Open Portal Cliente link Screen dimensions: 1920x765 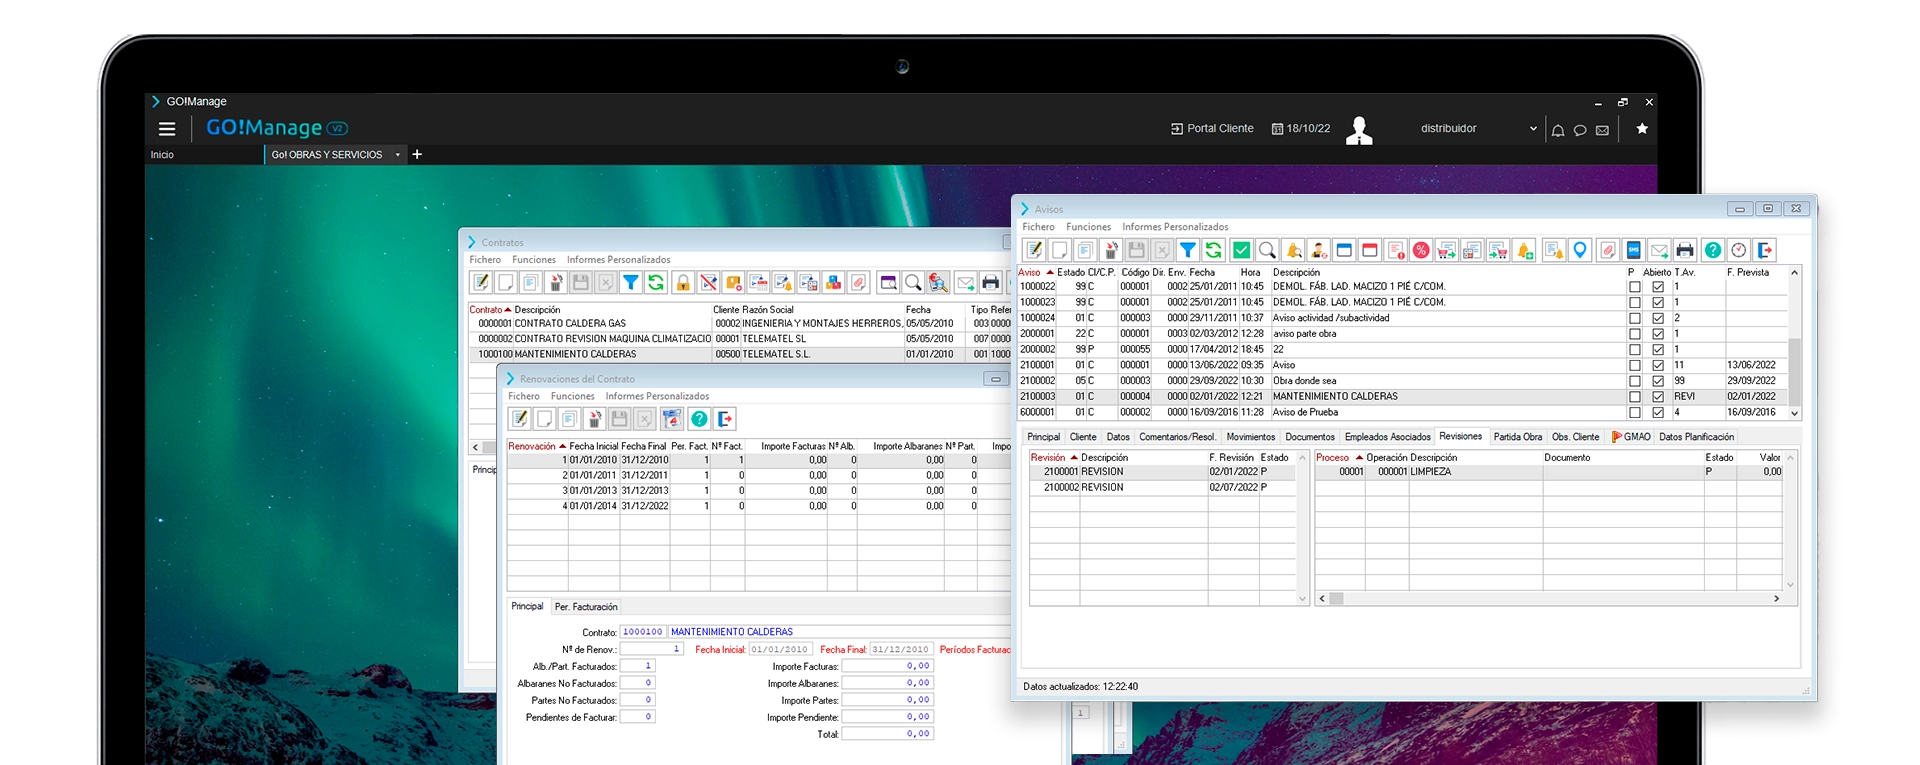click(x=1212, y=129)
